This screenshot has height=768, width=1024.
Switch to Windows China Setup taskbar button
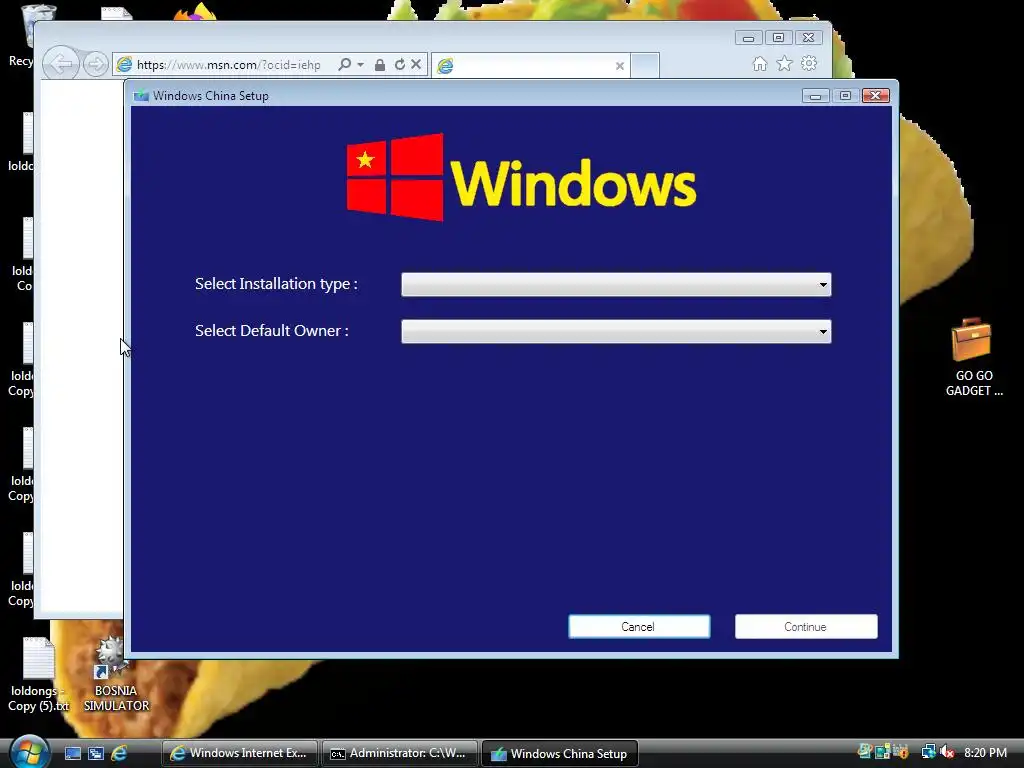[x=560, y=753]
